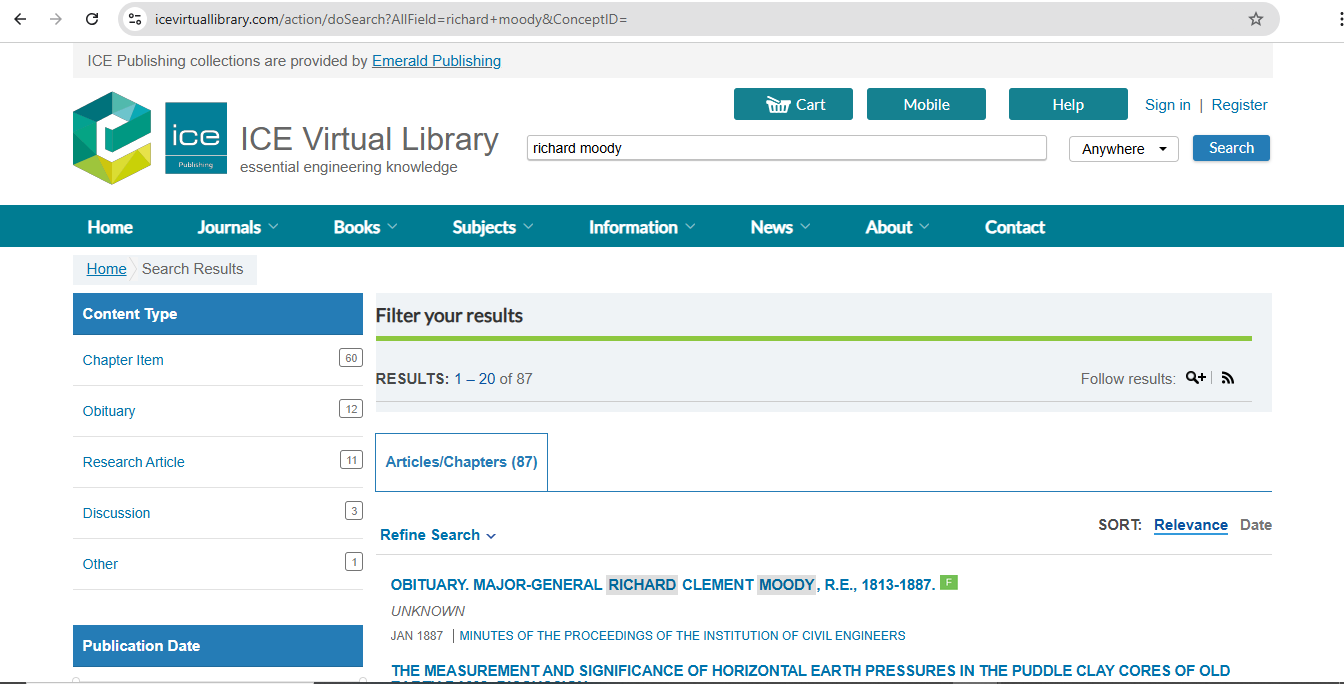Viewport: 1344px width, 684px height.
Task: Filter by Other content type
Action: (x=100, y=564)
